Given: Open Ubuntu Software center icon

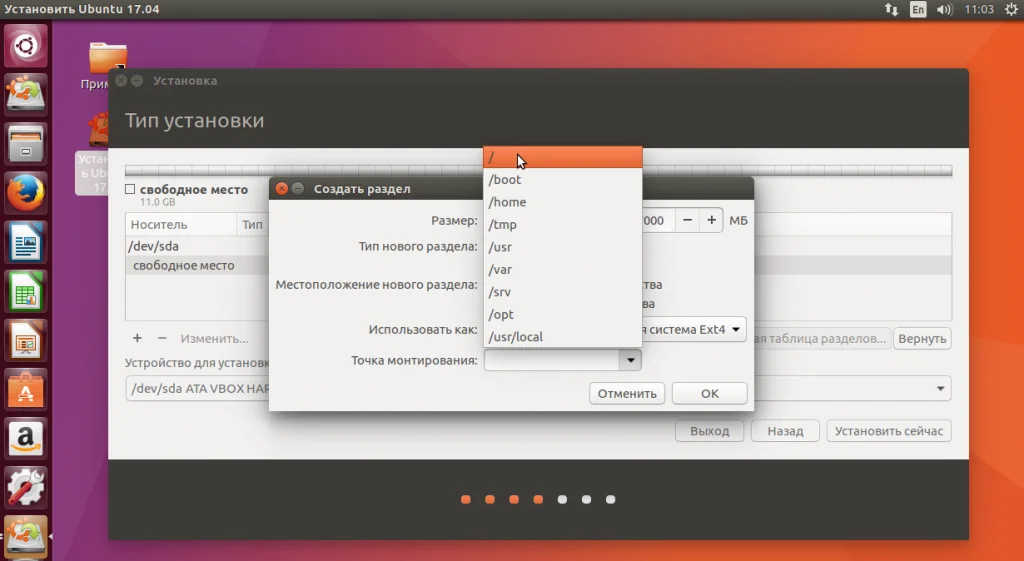Looking at the screenshot, I should coord(25,389).
